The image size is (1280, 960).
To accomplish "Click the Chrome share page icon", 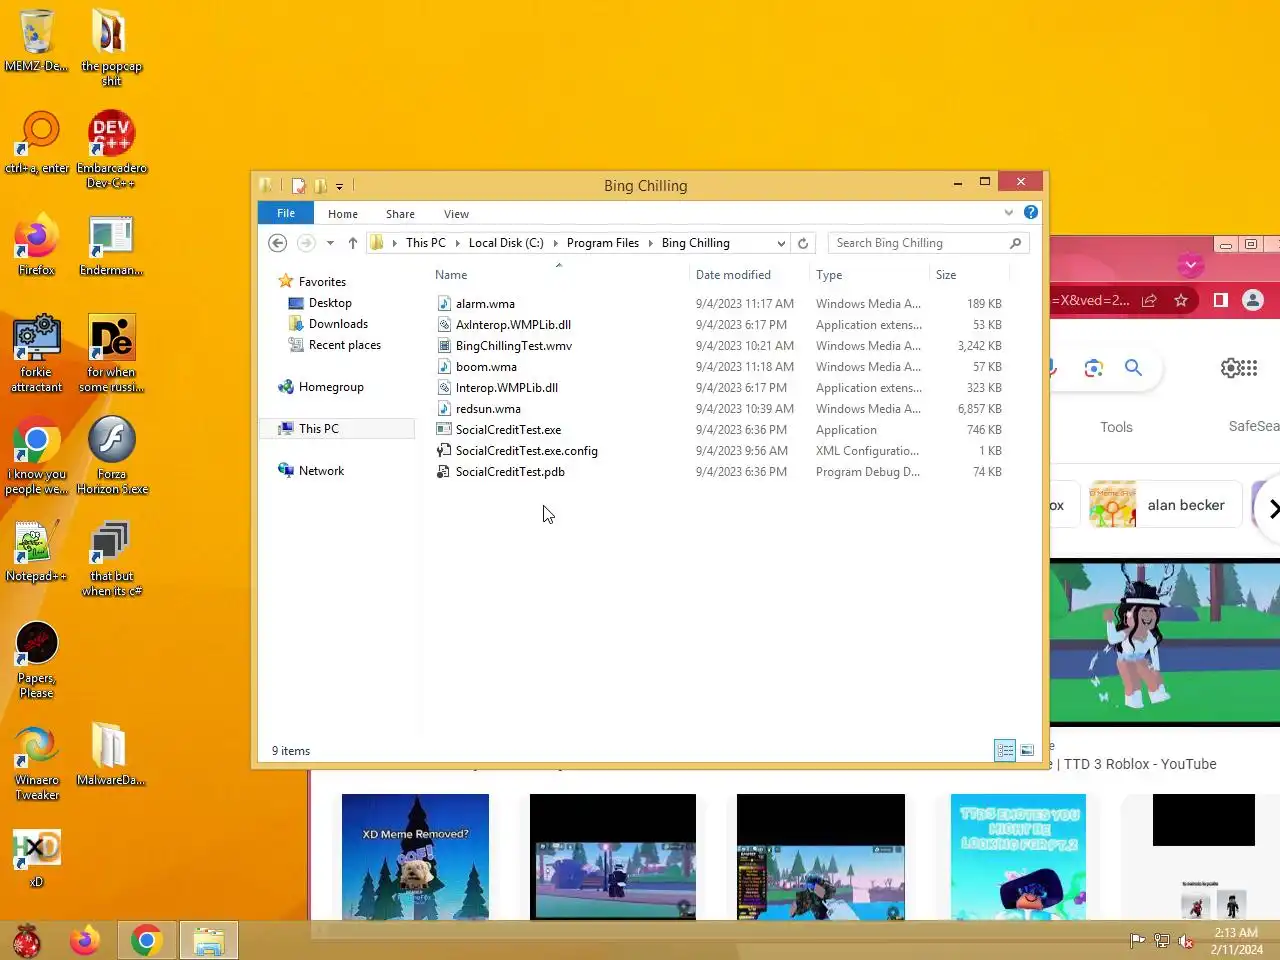I will click(x=1150, y=300).
